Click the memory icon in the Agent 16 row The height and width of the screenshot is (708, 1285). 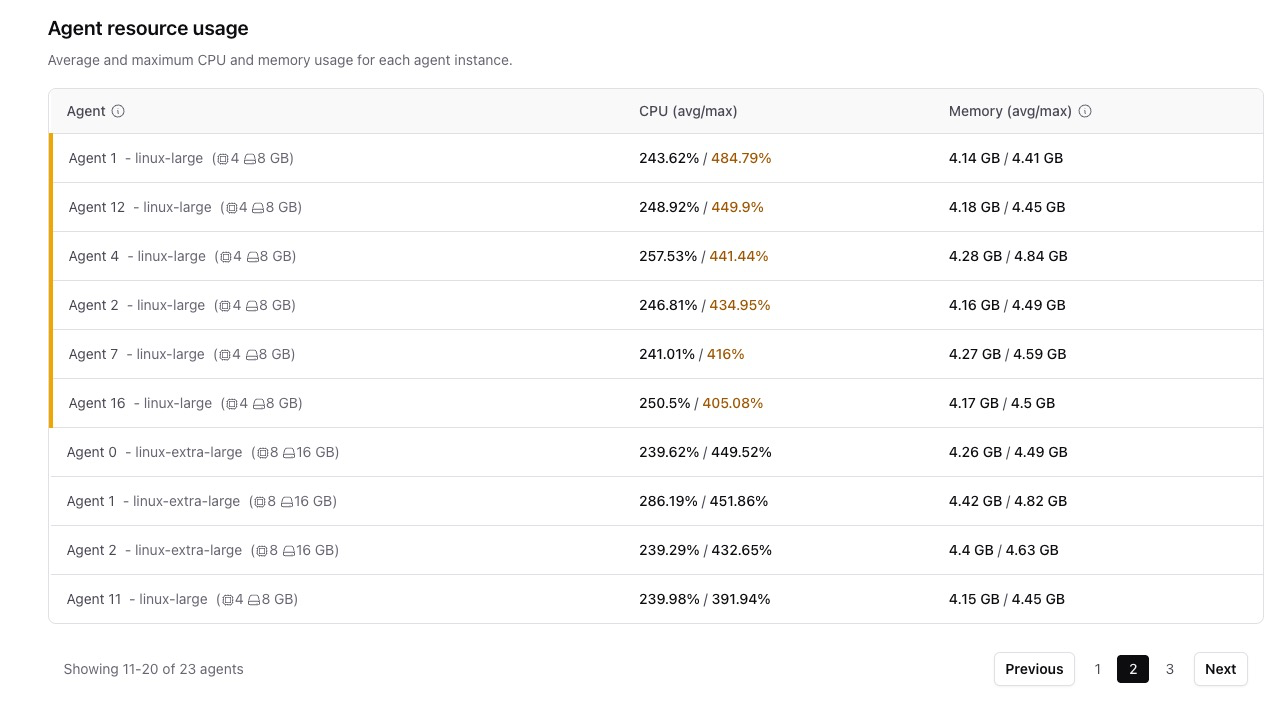click(x=258, y=403)
